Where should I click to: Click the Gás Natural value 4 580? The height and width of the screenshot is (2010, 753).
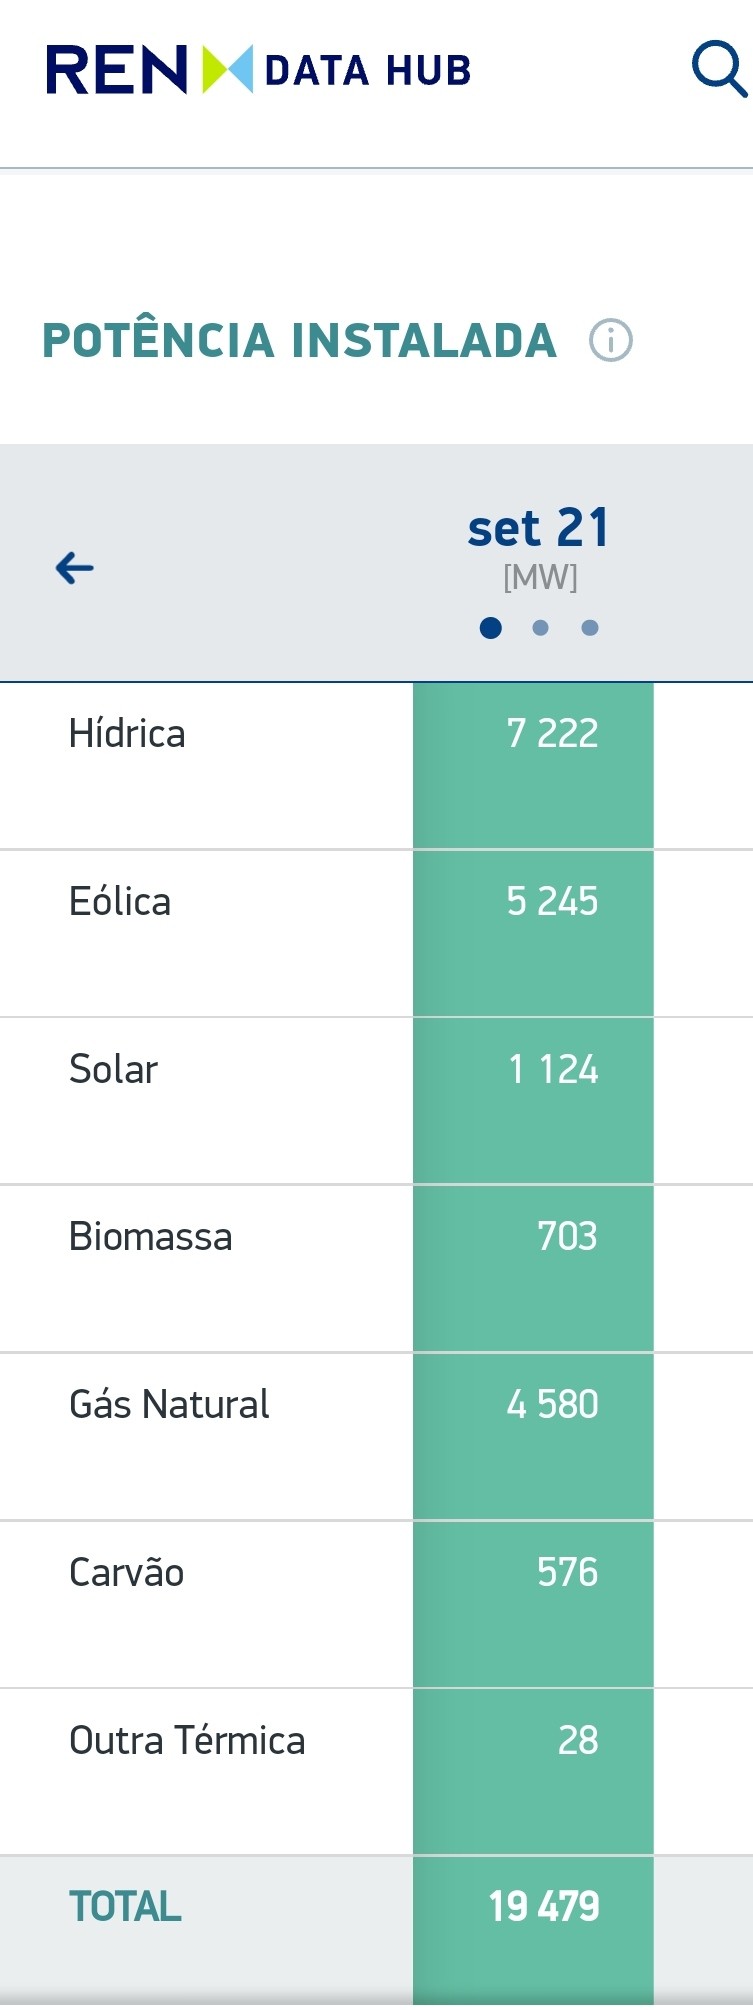pyautogui.click(x=552, y=1405)
